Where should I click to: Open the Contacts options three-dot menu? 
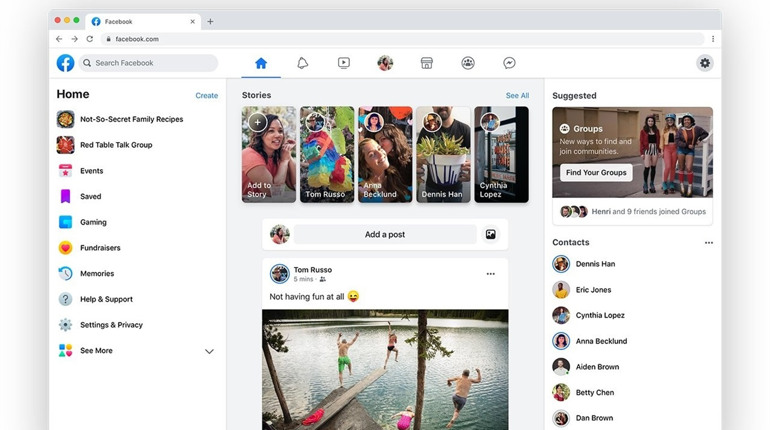click(x=708, y=243)
